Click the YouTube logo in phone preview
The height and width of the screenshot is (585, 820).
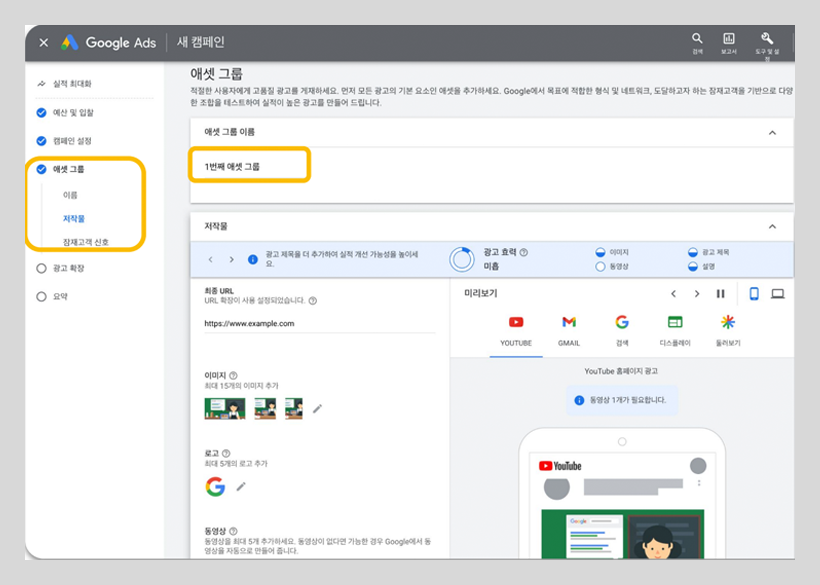(560, 466)
